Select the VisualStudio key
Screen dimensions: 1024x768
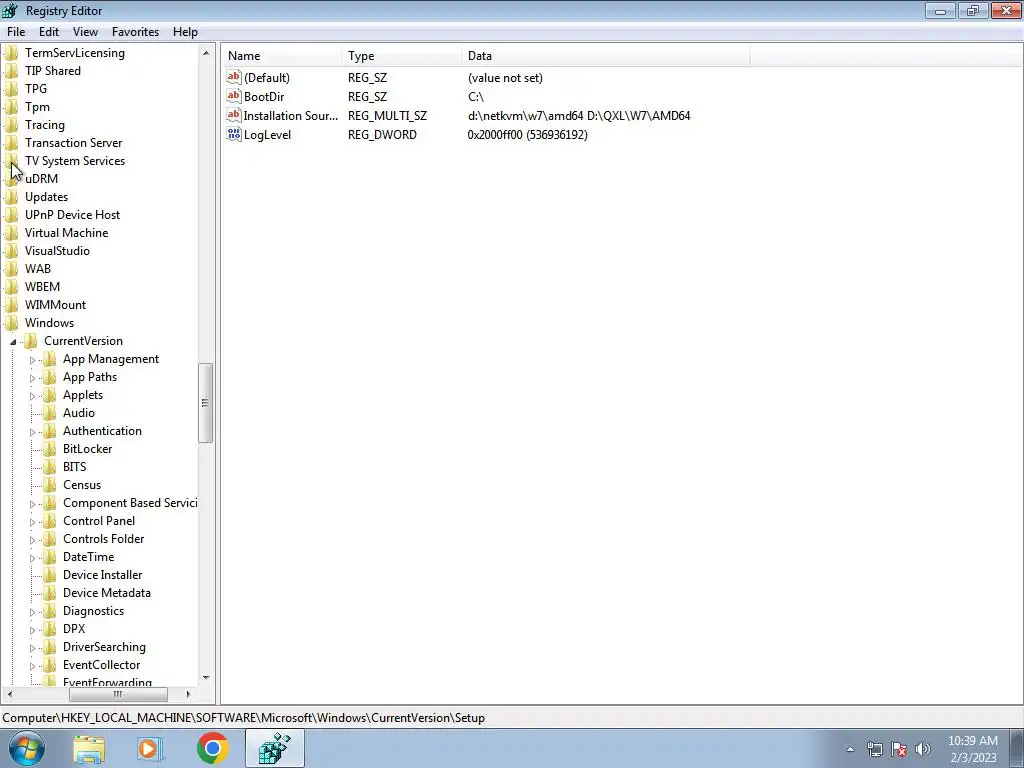point(57,251)
